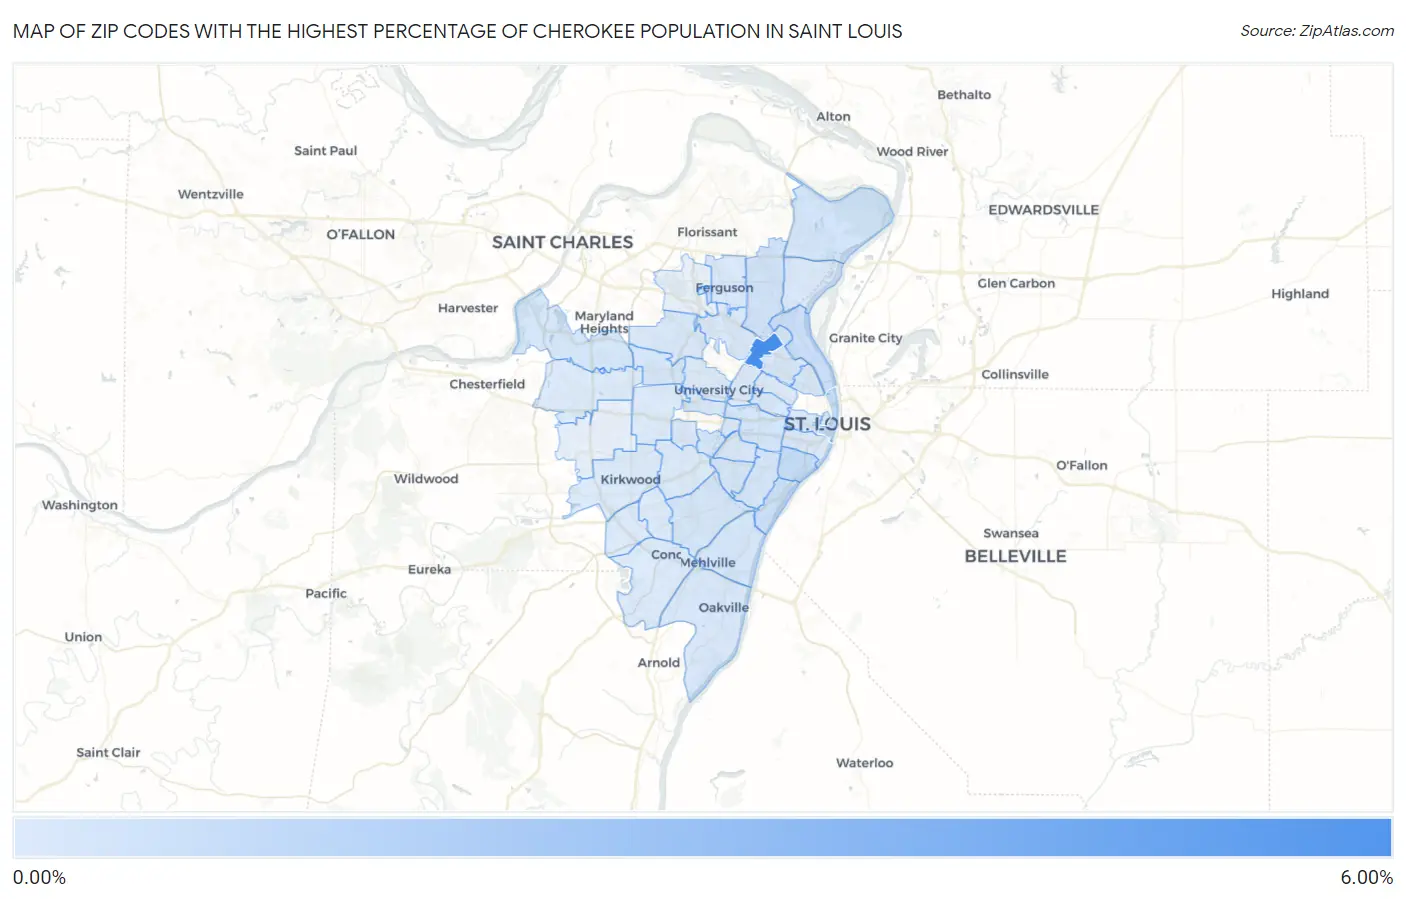Click the Alton map label
This screenshot has height=899, width=1406.
tap(833, 117)
